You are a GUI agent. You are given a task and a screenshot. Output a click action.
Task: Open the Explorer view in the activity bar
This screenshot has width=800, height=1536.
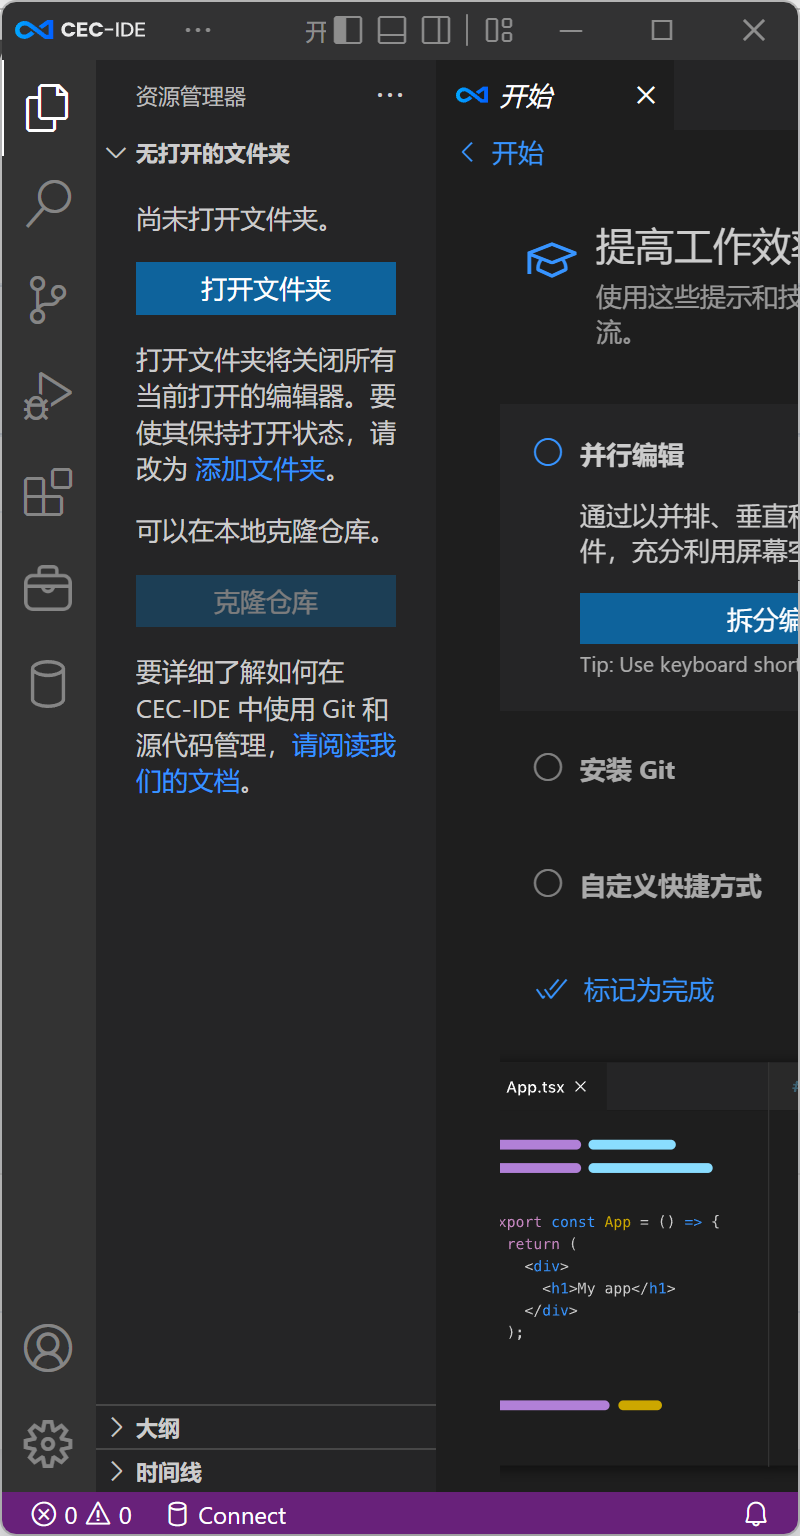pos(48,108)
